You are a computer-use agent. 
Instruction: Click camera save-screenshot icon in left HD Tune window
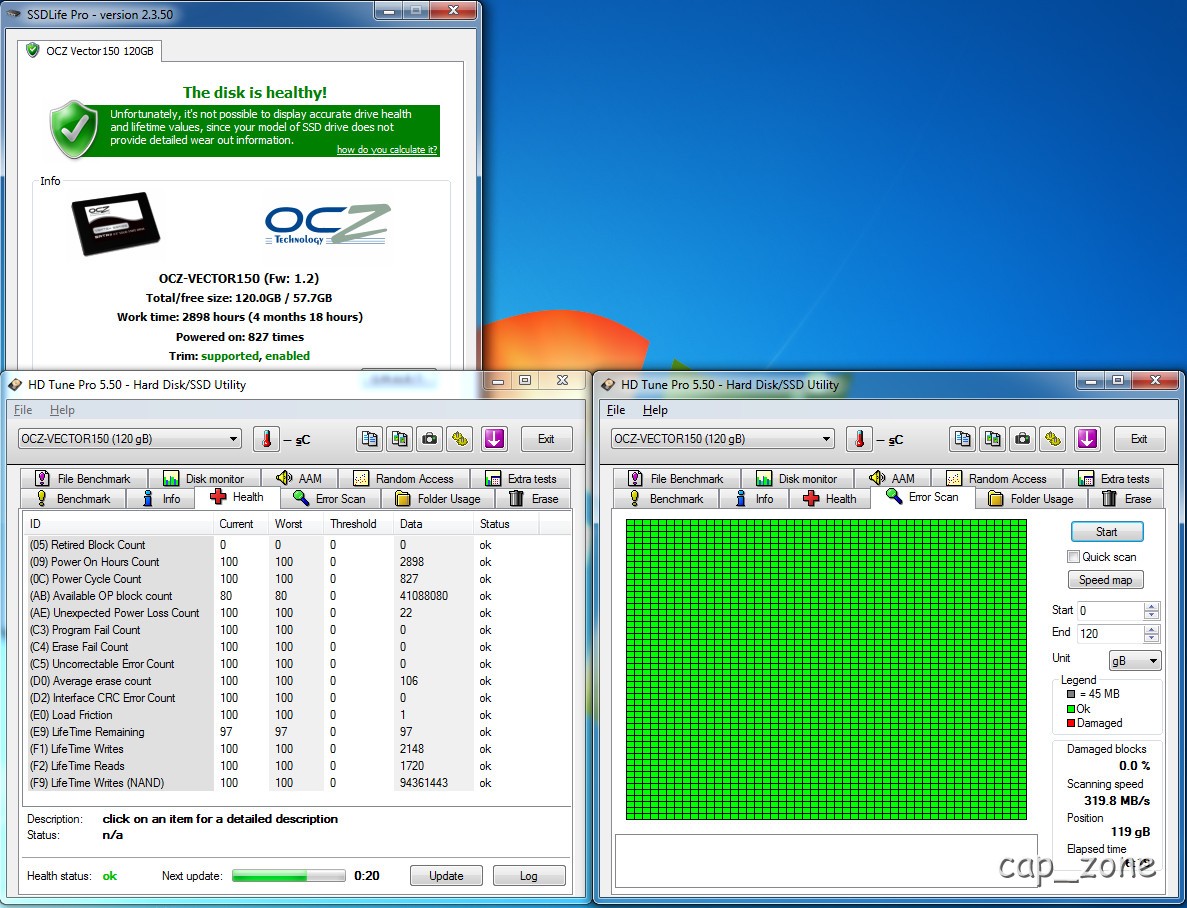(430, 439)
